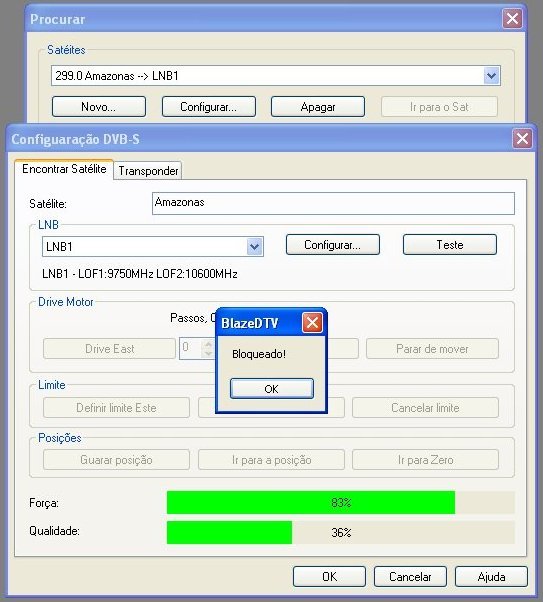
Task: Open help via Ajuda button
Action: click(x=491, y=577)
